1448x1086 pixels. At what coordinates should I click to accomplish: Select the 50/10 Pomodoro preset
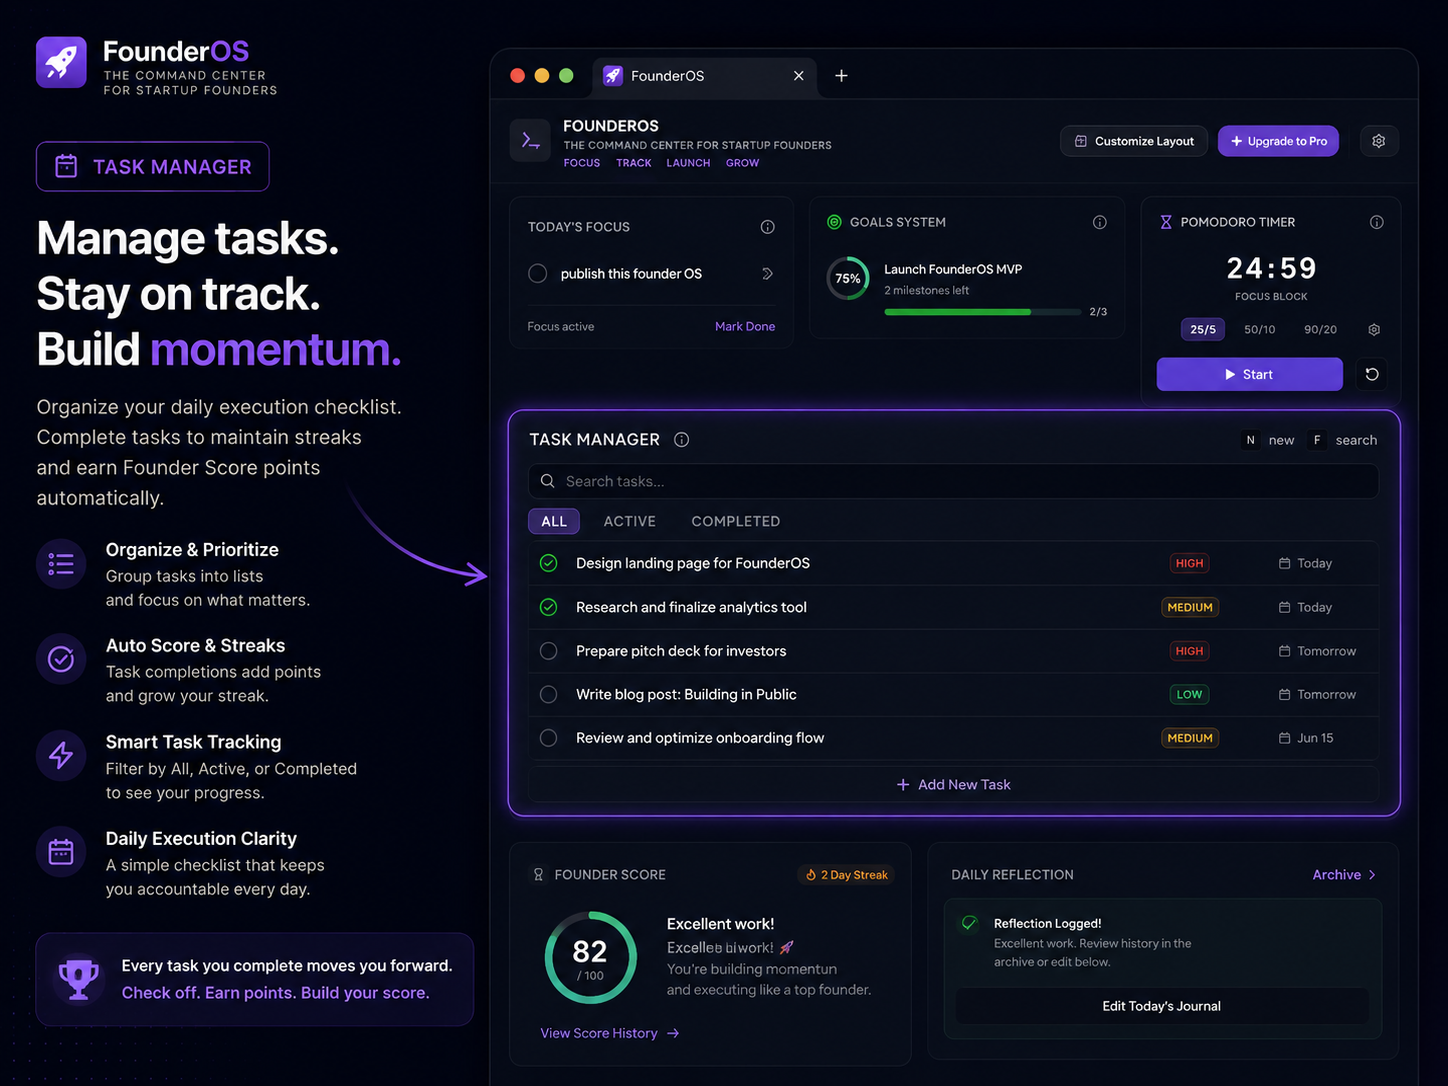[x=1259, y=329]
